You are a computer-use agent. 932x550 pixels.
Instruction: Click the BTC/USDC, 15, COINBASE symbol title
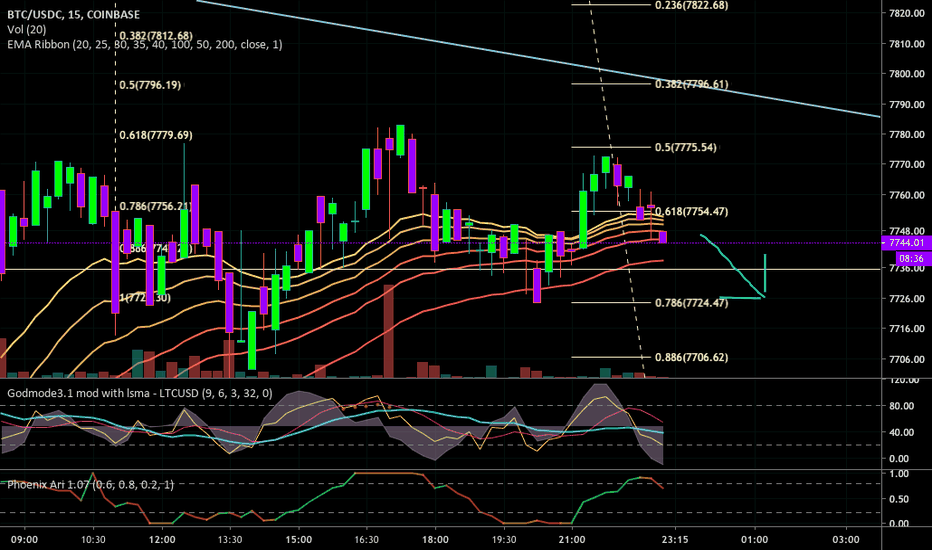click(74, 15)
